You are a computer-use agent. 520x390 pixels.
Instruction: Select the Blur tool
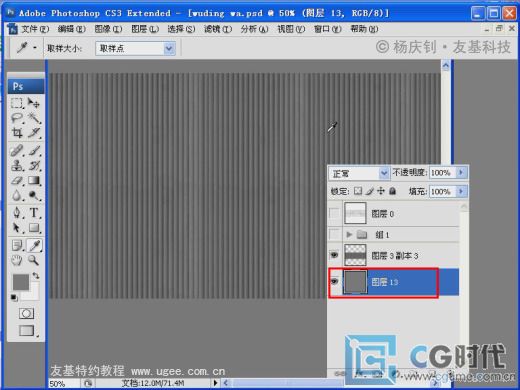click(17, 195)
